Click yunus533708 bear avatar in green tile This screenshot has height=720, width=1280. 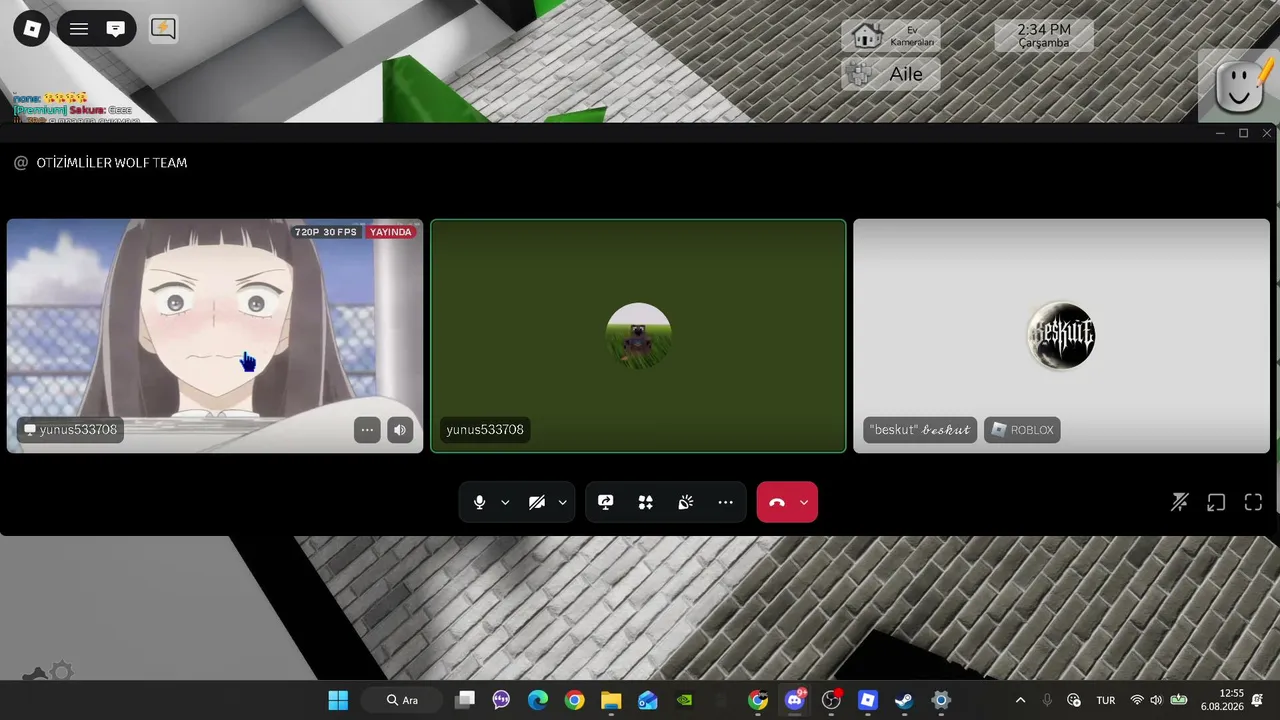click(x=638, y=335)
